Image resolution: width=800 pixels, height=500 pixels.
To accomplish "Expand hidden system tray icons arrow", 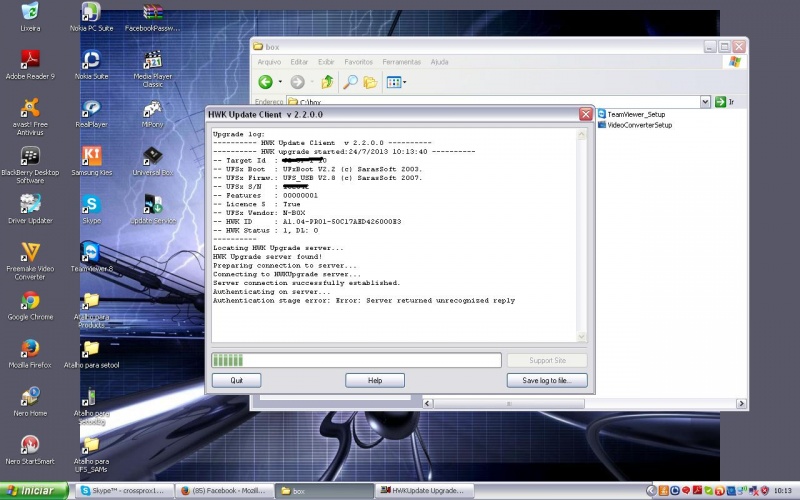I will (x=651, y=491).
